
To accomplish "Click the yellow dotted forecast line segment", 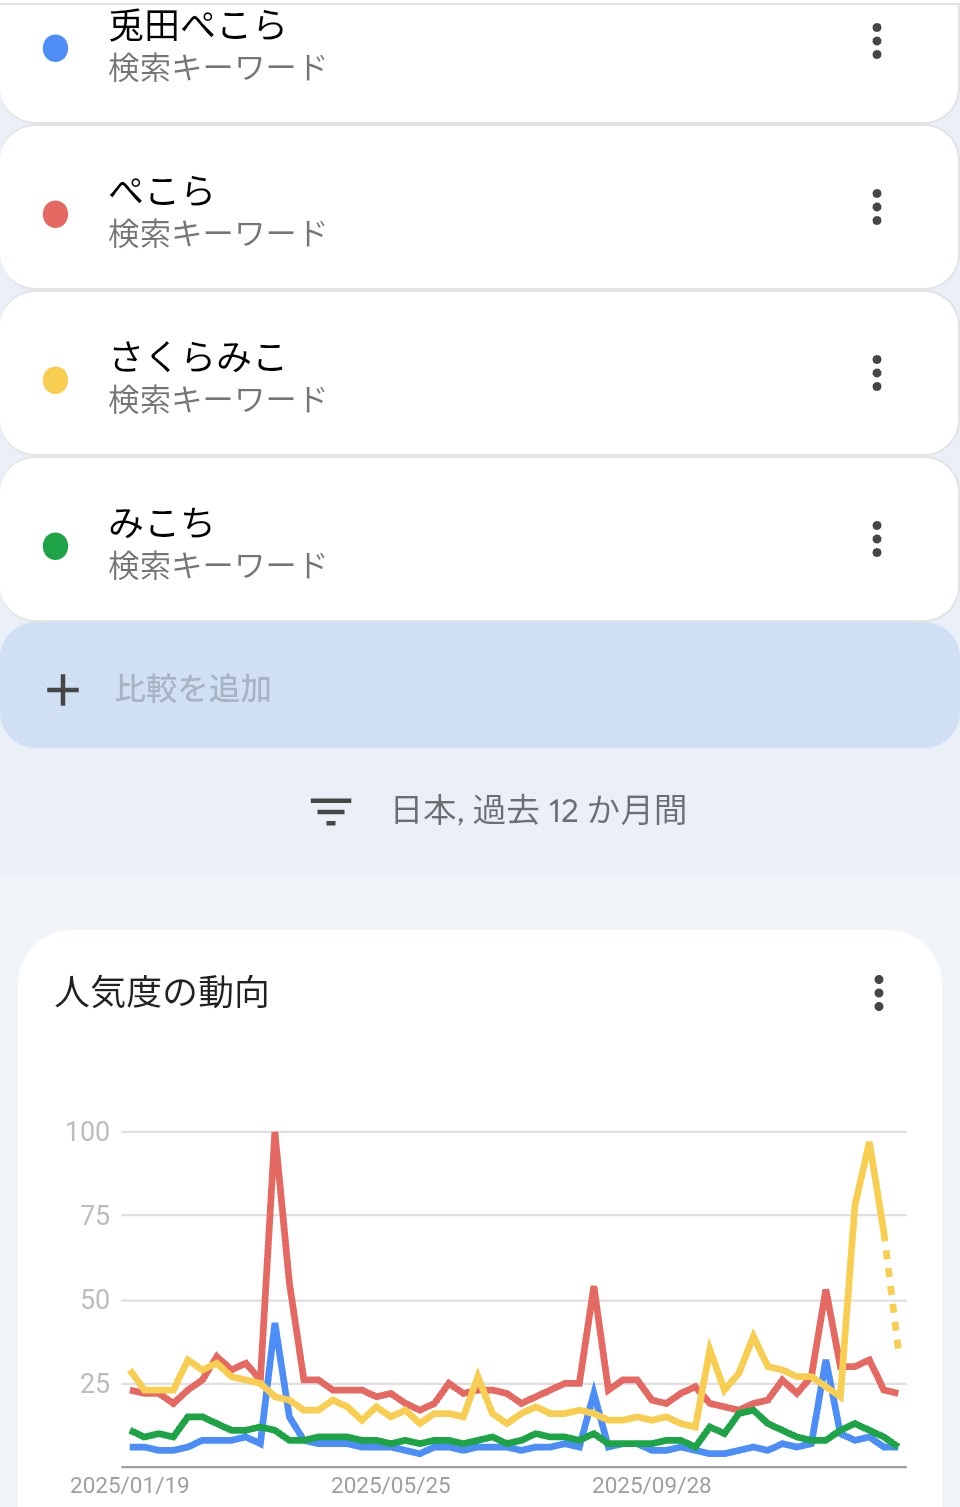I will [891, 1290].
